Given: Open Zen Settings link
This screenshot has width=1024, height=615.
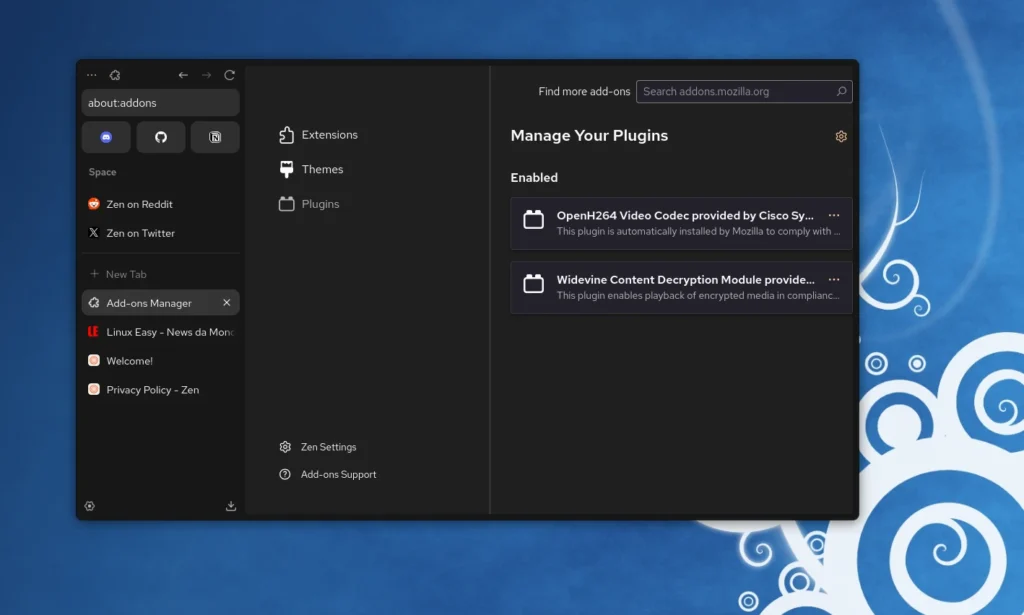Looking at the screenshot, I should click(x=318, y=447).
